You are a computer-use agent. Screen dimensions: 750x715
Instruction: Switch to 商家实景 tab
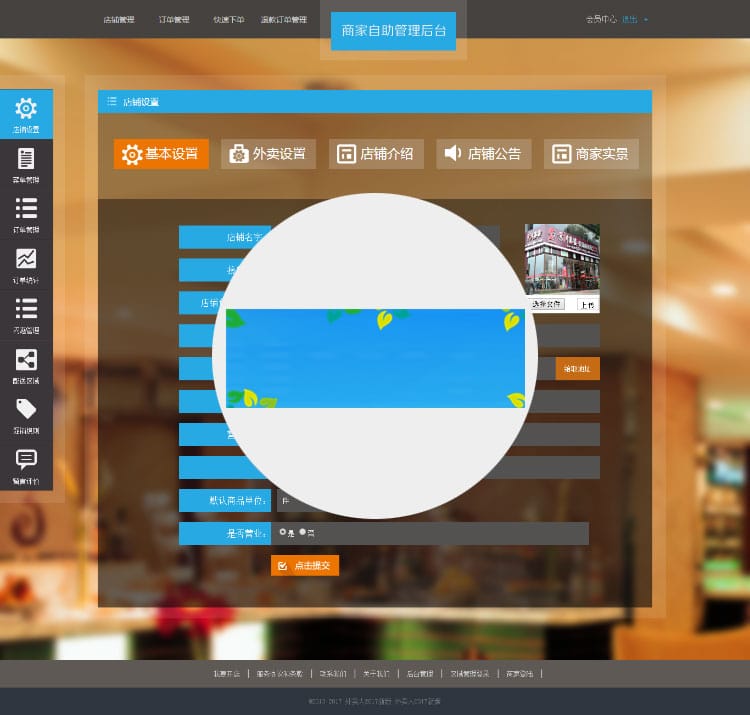click(x=591, y=154)
